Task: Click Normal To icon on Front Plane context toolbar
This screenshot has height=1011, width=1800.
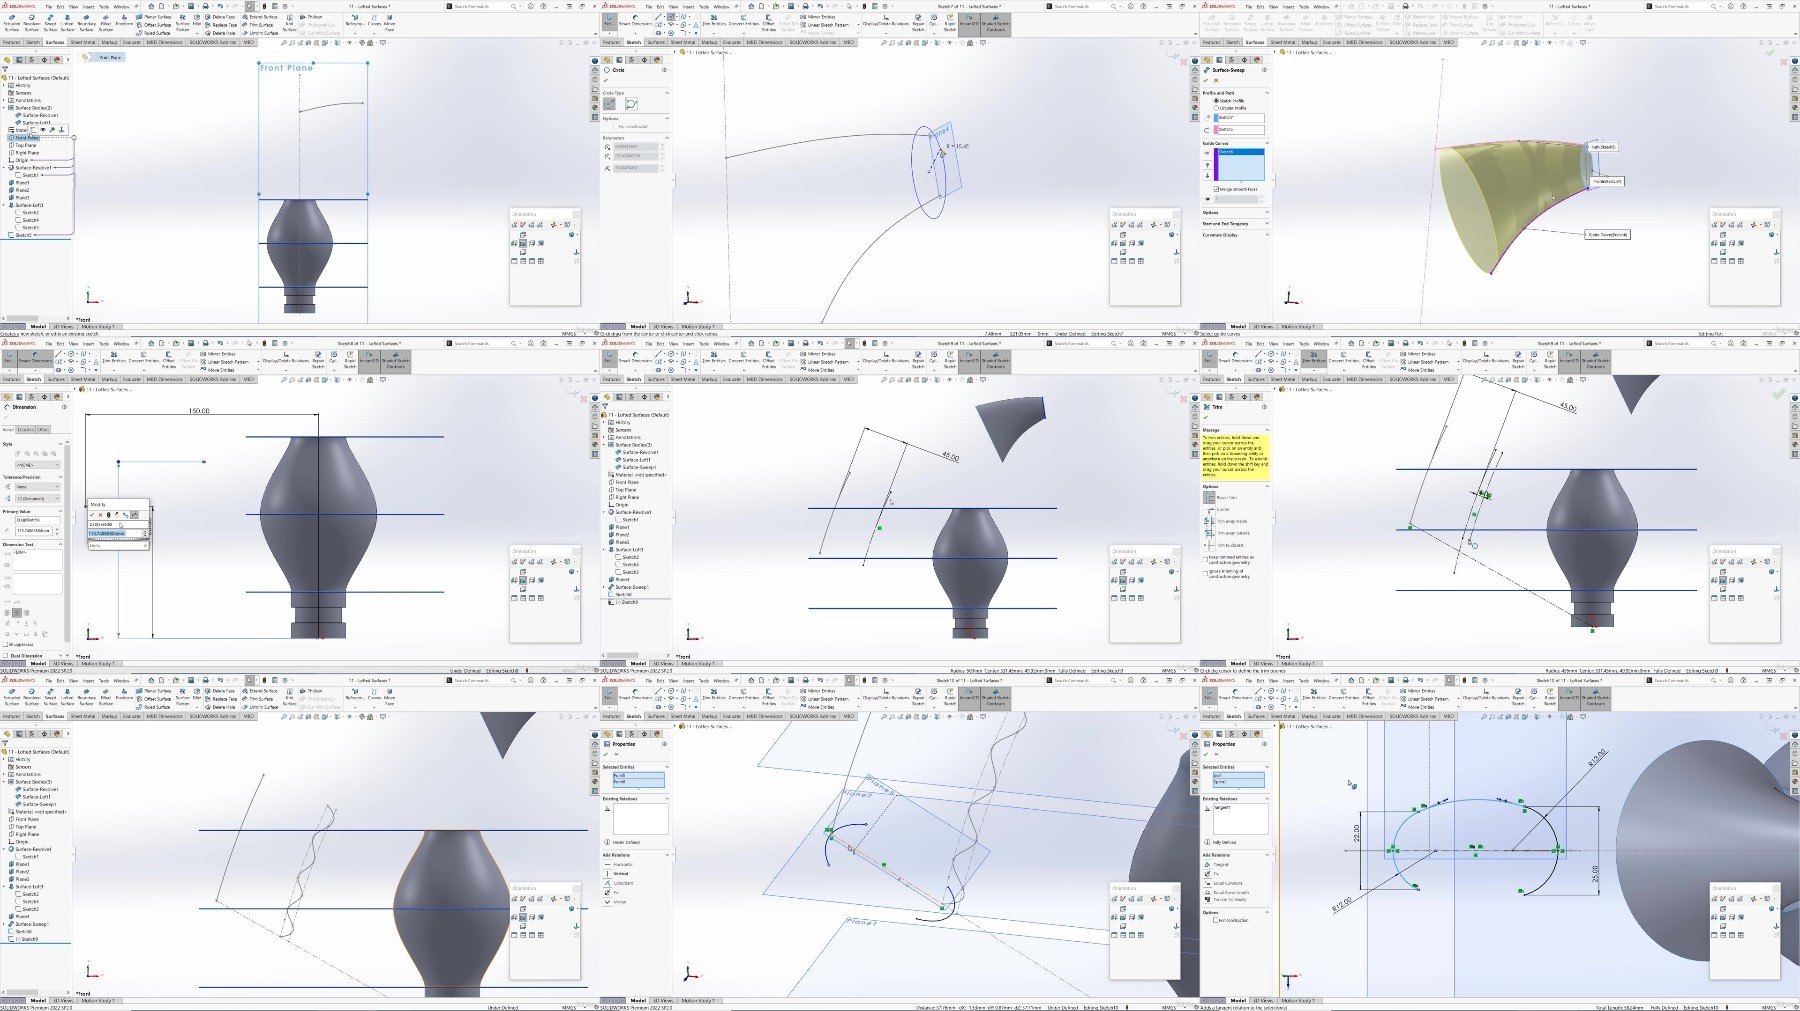Action: 62,130
